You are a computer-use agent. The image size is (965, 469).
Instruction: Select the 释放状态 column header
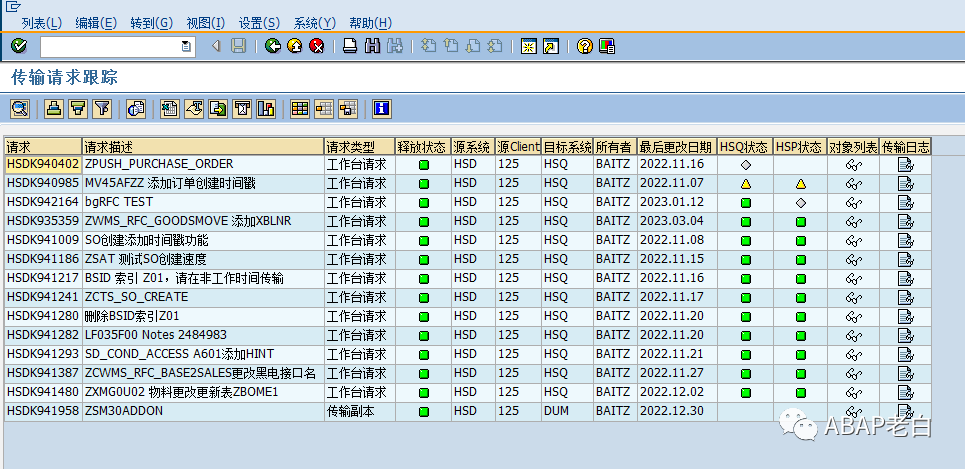pos(423,146)
